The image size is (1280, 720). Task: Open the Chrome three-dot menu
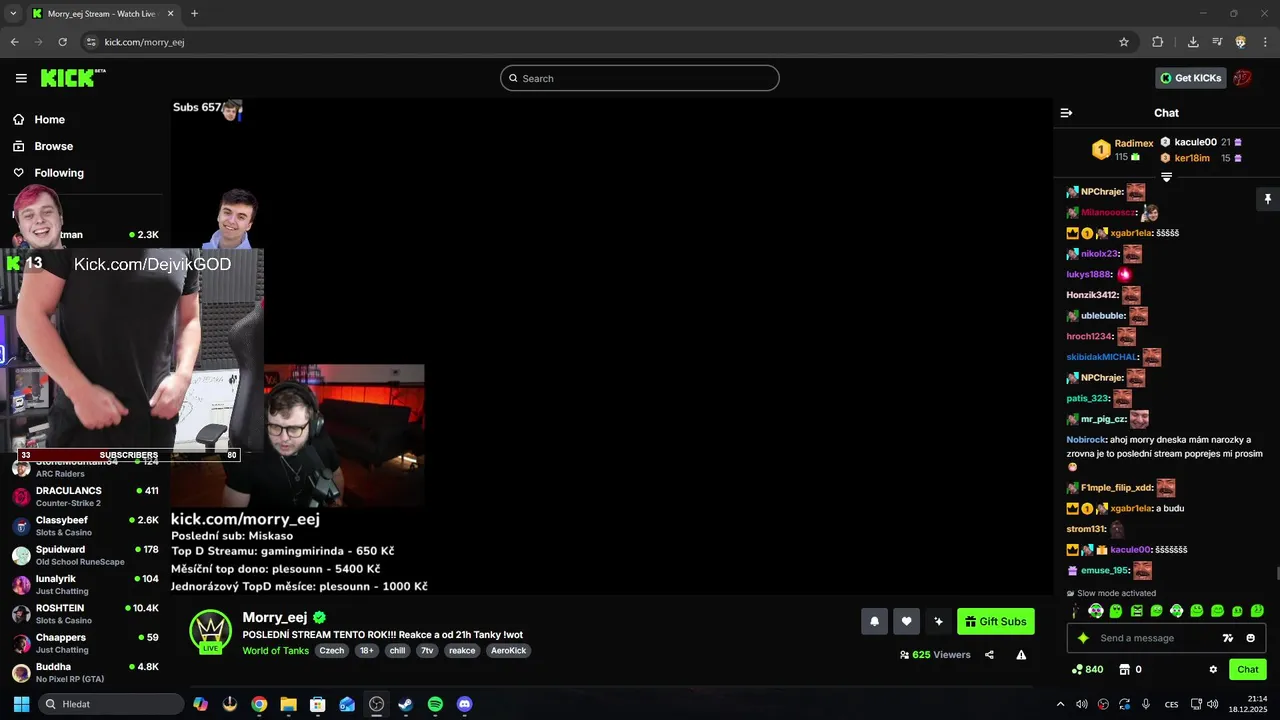[1264, 42]
